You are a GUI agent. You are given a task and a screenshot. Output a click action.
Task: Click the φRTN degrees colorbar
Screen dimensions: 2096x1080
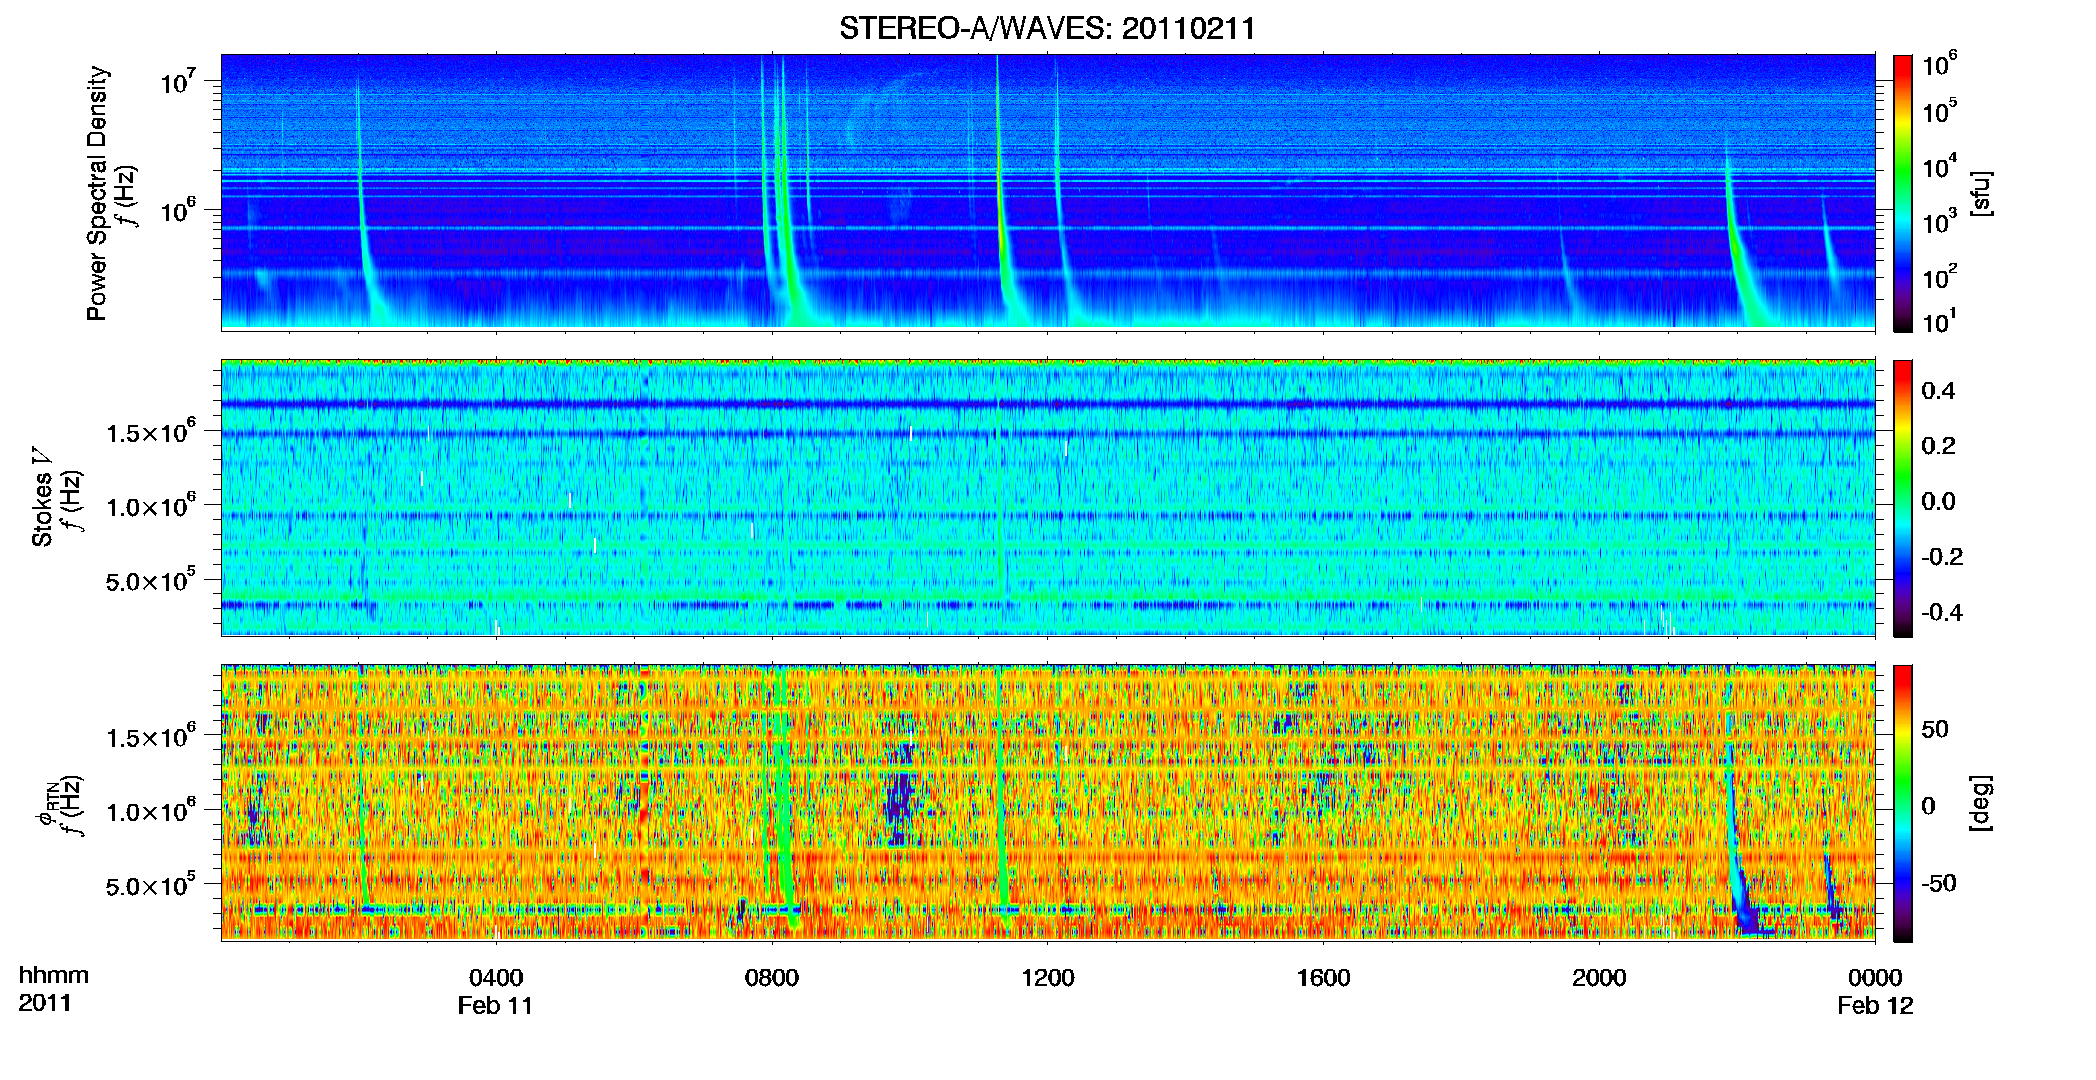[x=1902, y=803]
